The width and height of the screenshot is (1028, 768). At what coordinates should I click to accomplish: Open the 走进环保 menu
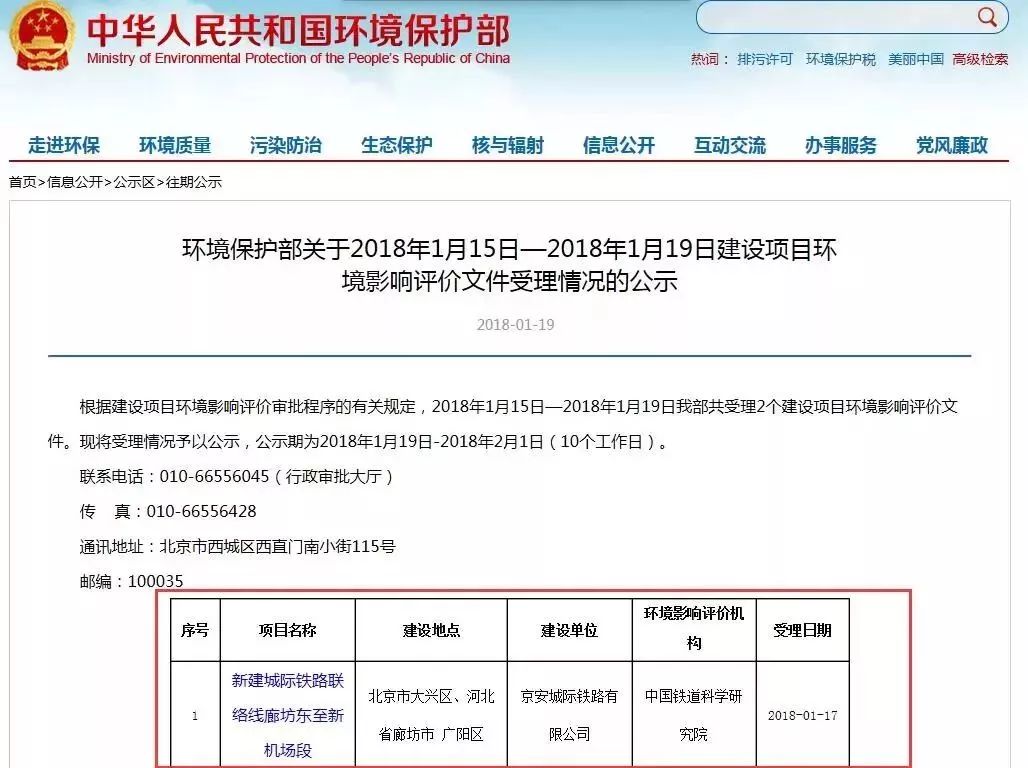tap(64, 146)
